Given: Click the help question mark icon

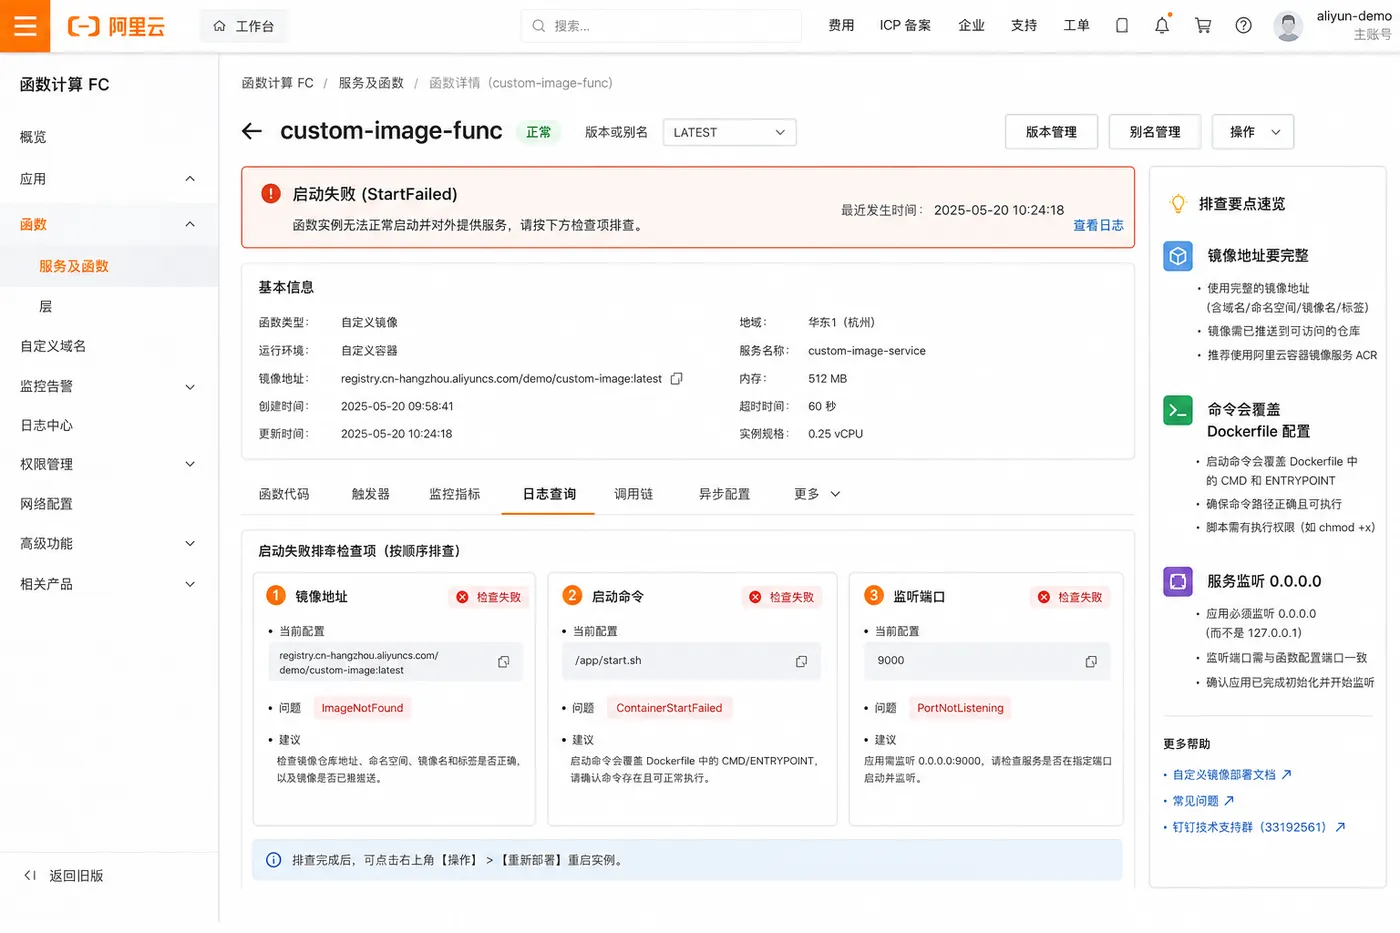Looking at the screenshot, I should [1243, 26].
